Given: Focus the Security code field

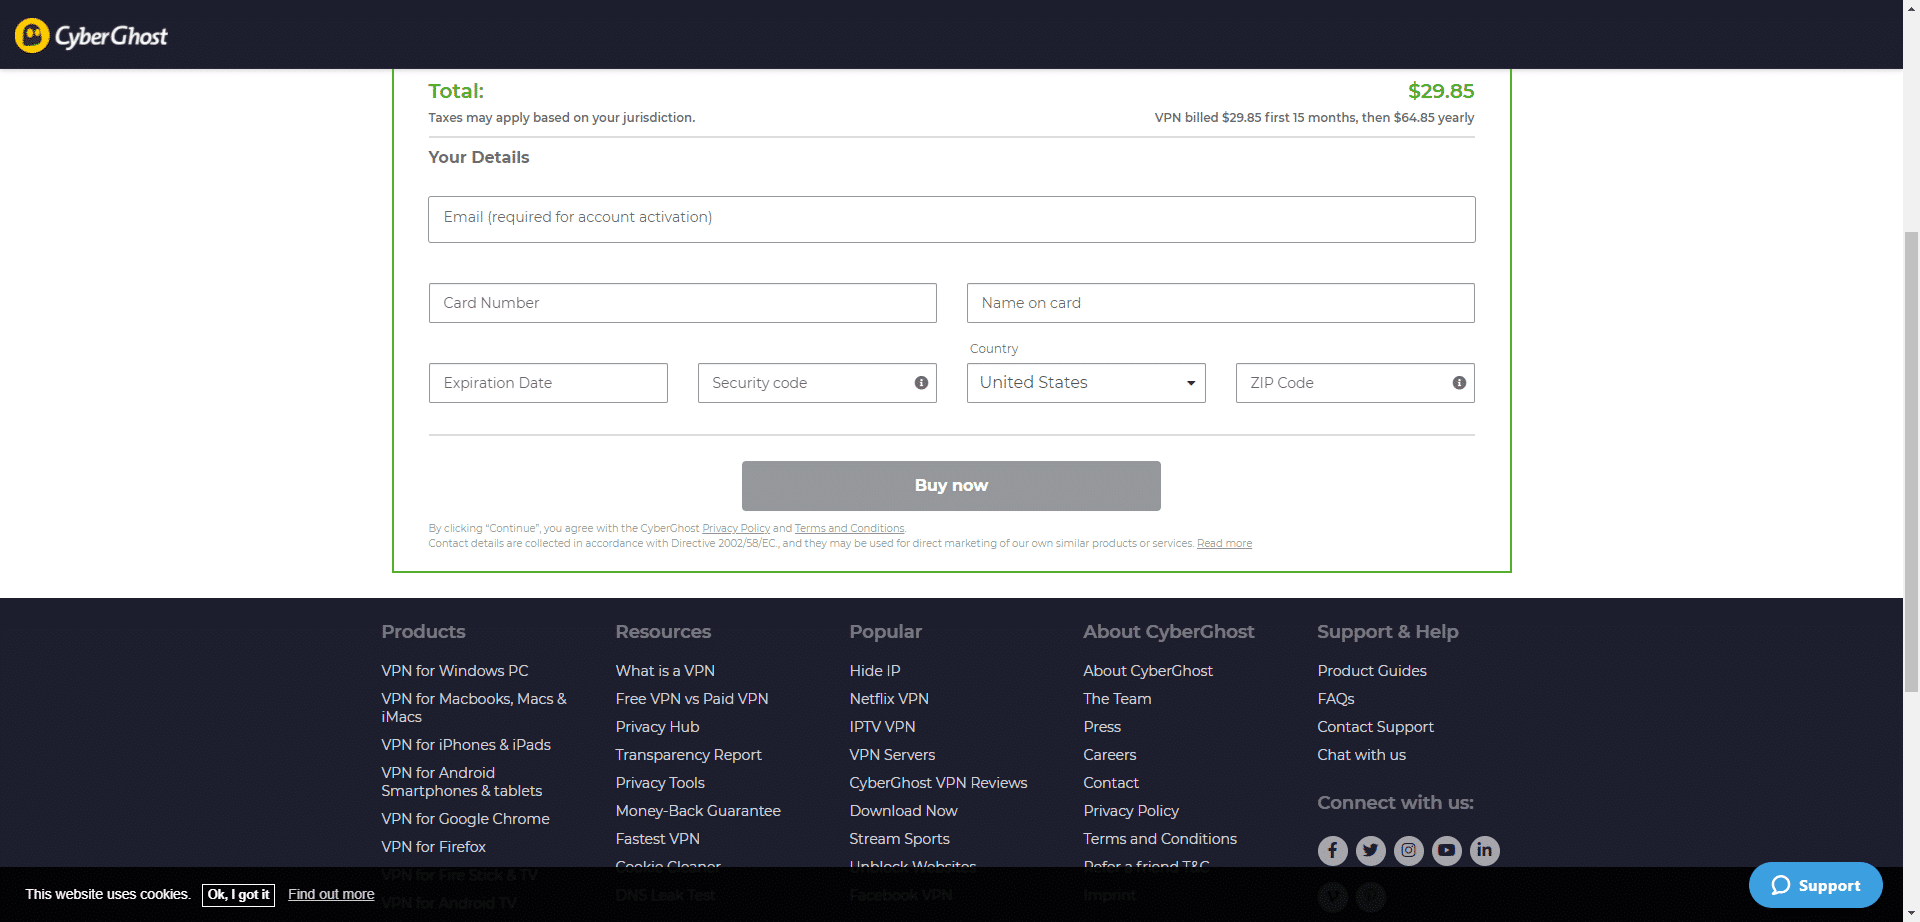Looking at the screenshot, I should [x=817, y=383].
